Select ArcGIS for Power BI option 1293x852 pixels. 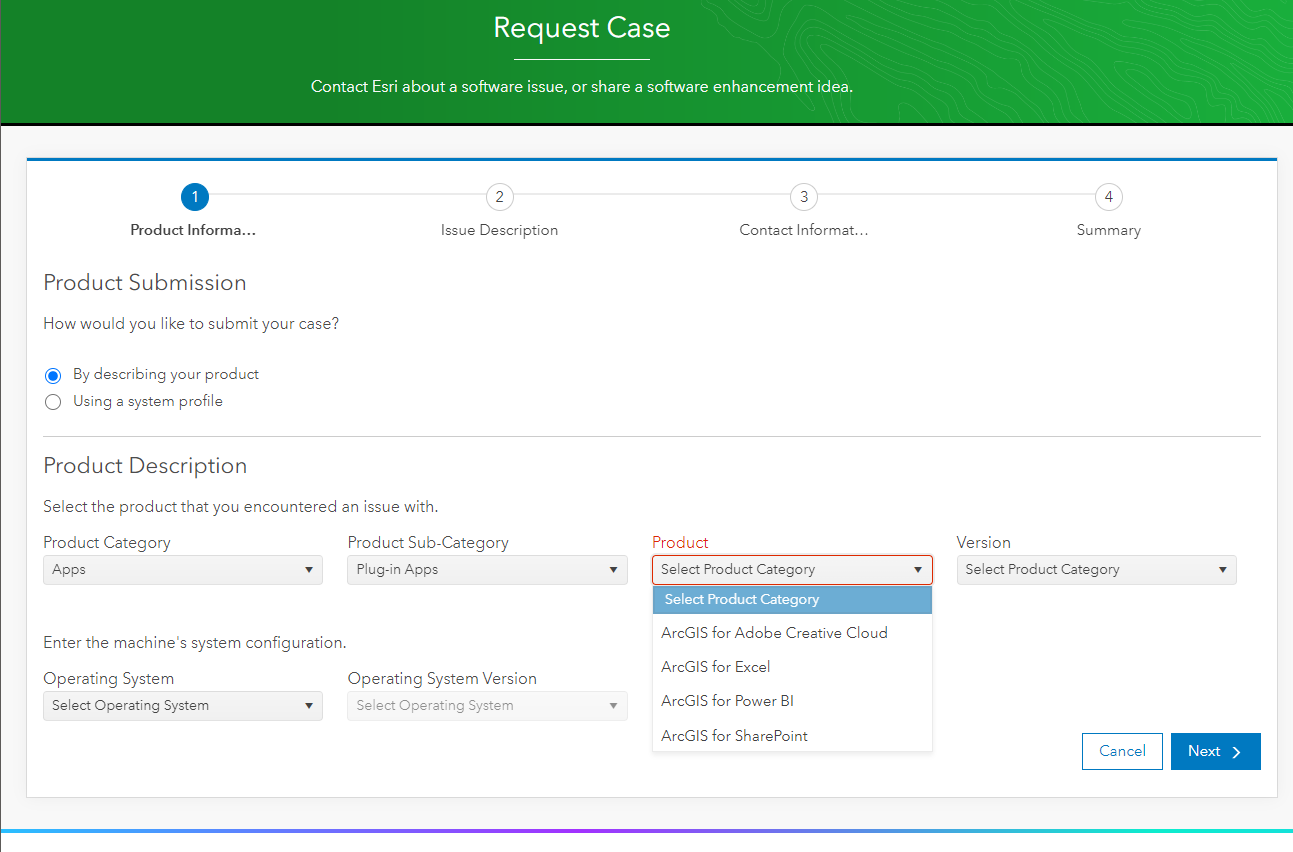(727, 701)
